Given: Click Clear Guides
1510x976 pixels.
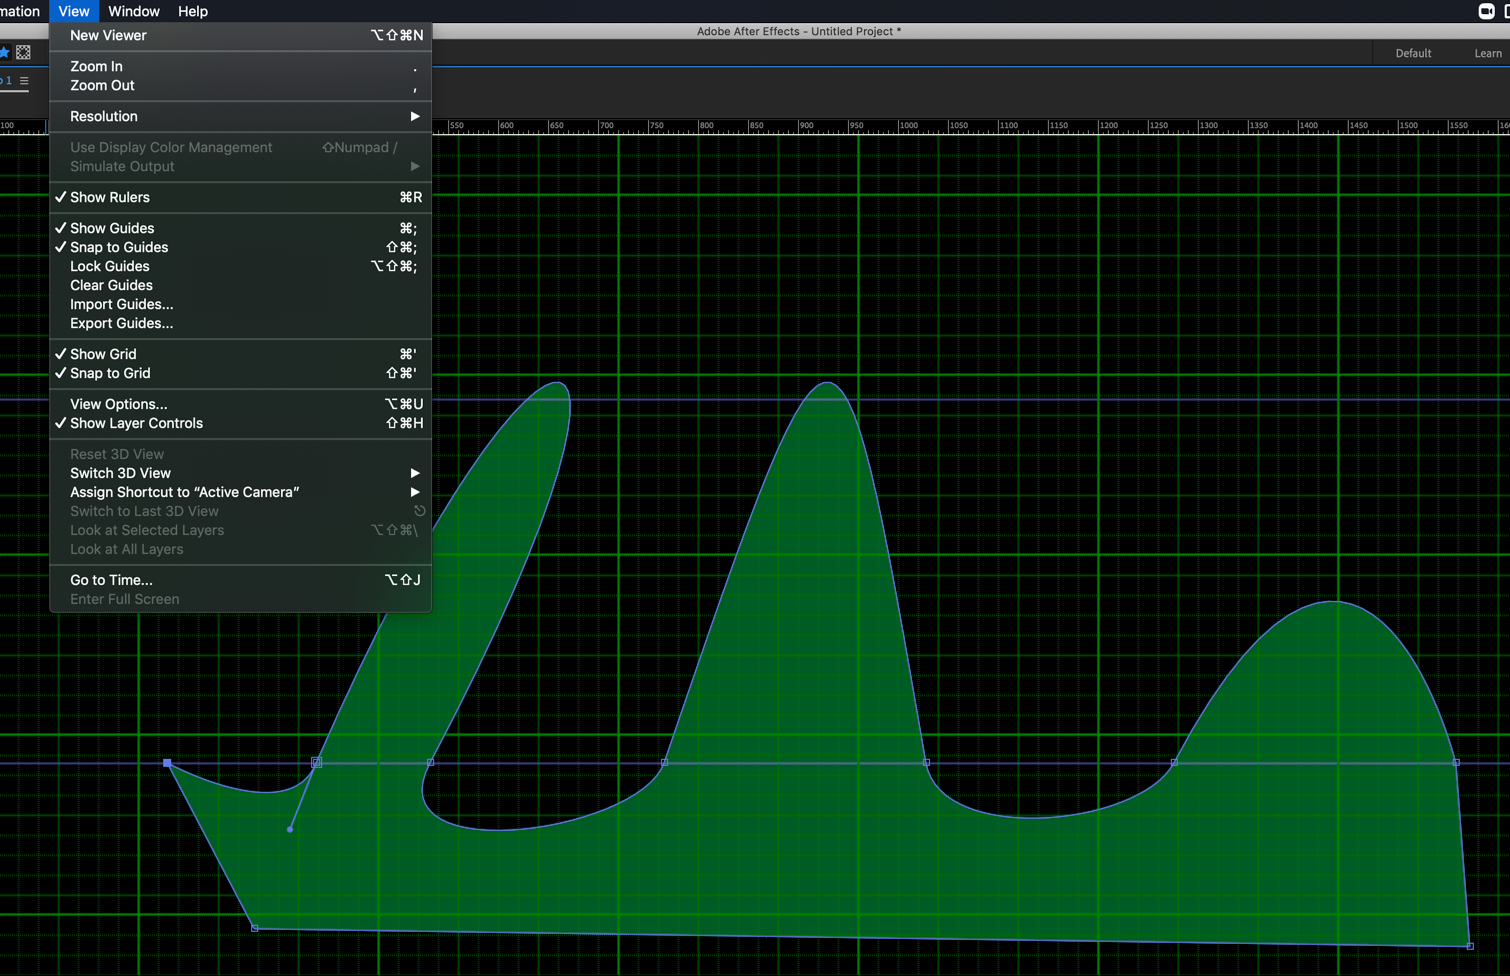Looking at the screenshot, I should [x=110, y=285].
